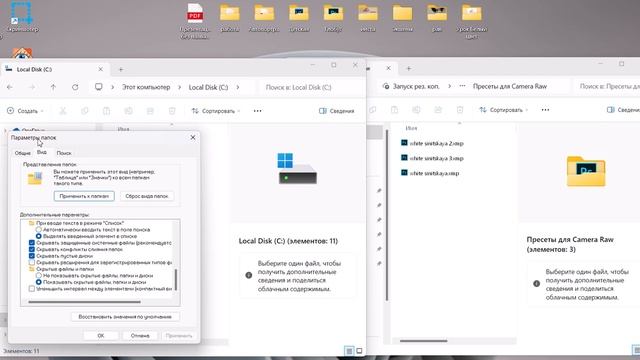The width and height of the screenshot is (640, 360).
Task: Close the Local Disk (C:) tab
Action: point(100,69)
